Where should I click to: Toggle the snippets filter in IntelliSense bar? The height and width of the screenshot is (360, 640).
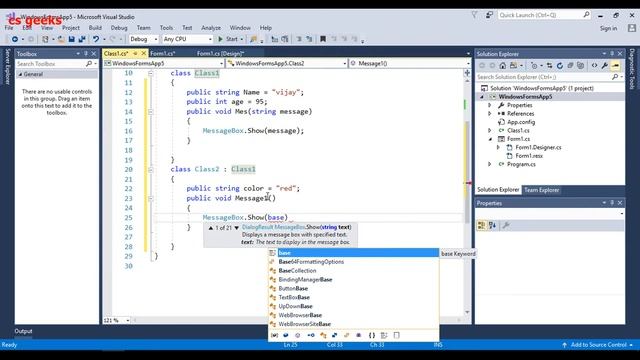(x=396, y=336)
